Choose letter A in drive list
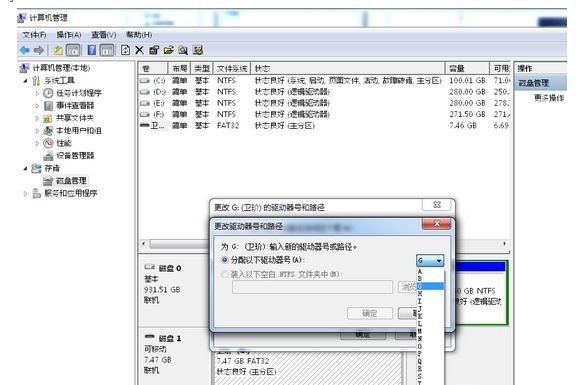Image resolution: width=579 pixels, height=385 pixels. click(430, 271)
